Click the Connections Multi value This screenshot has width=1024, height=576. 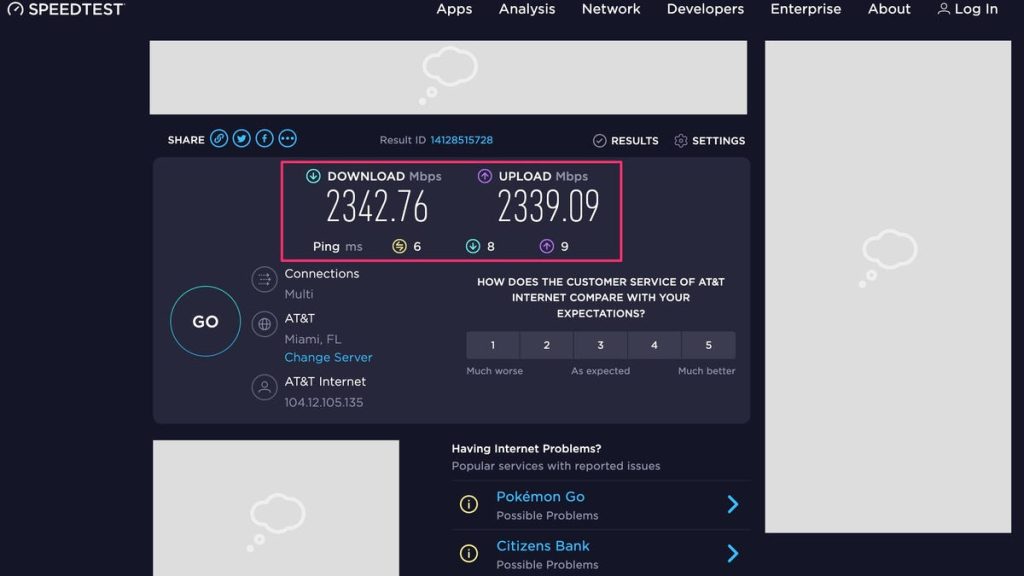coord(298,294)
